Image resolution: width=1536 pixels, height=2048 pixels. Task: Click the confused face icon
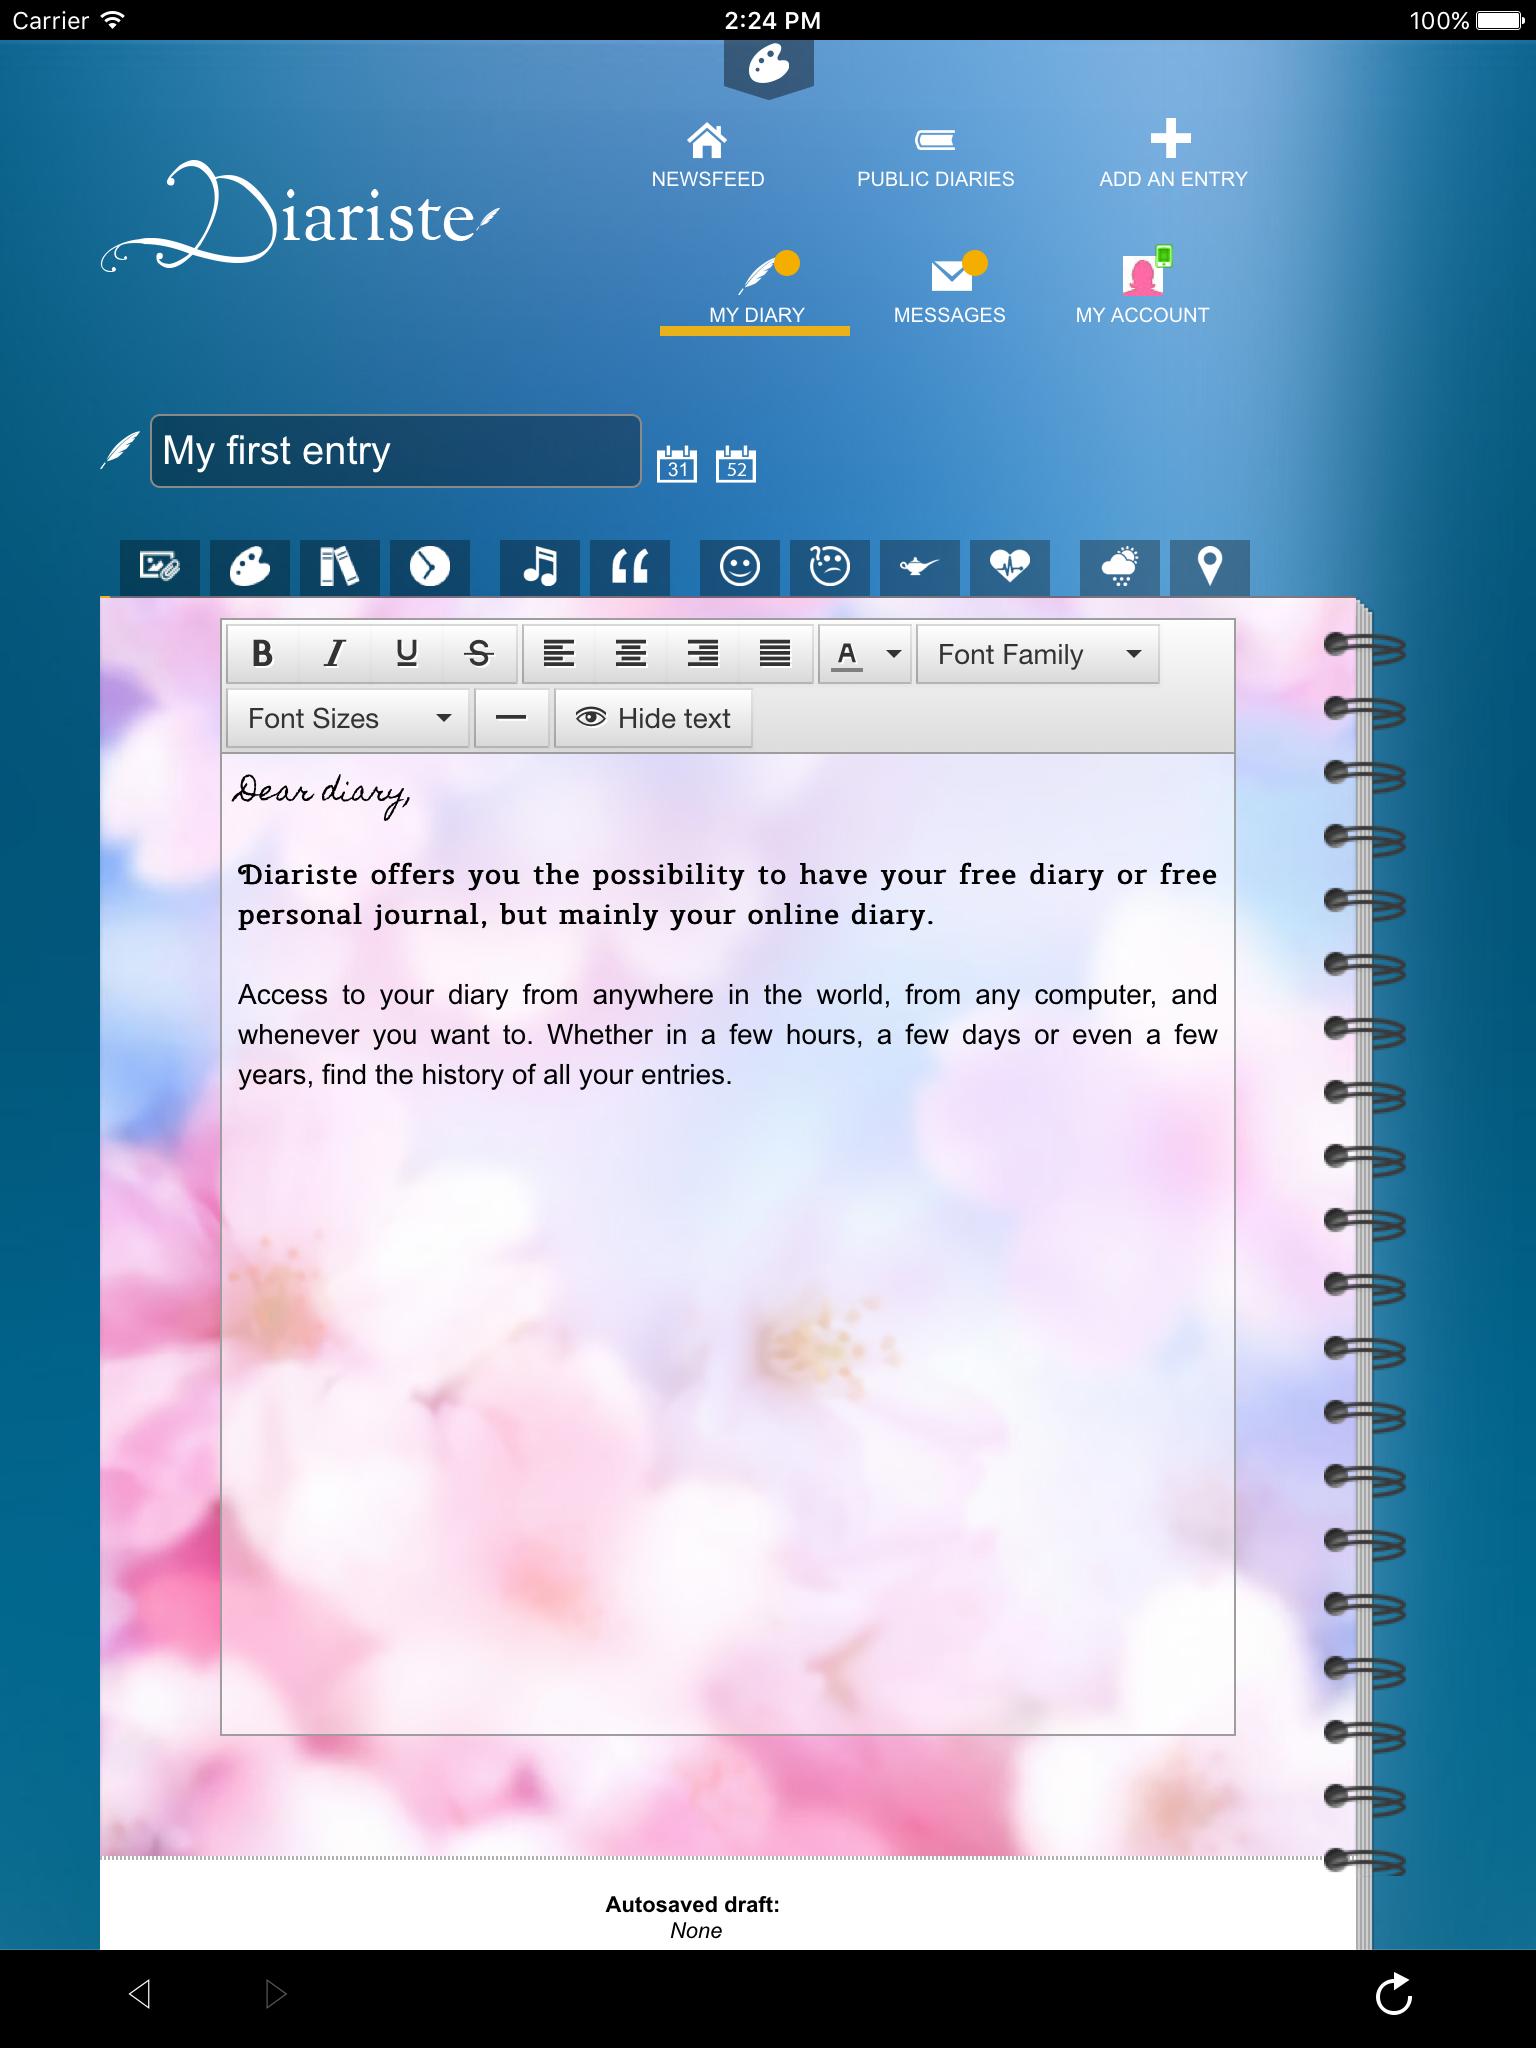[830, 567]
